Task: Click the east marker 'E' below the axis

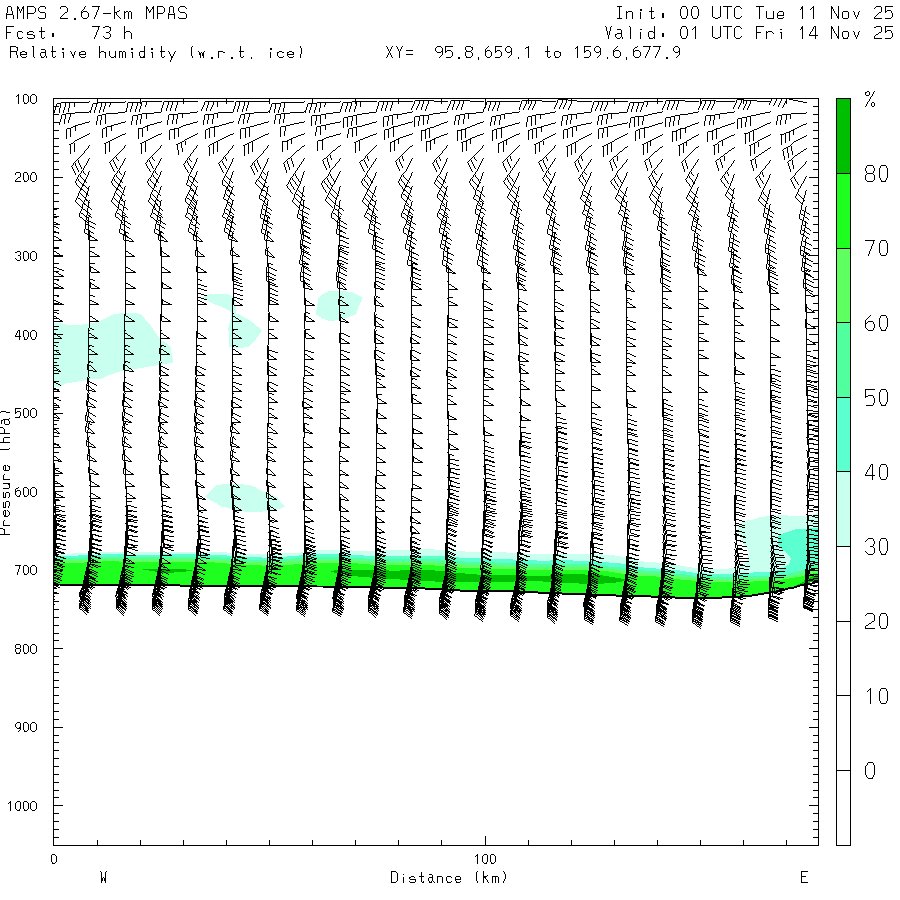Action: tap(804, 878)
